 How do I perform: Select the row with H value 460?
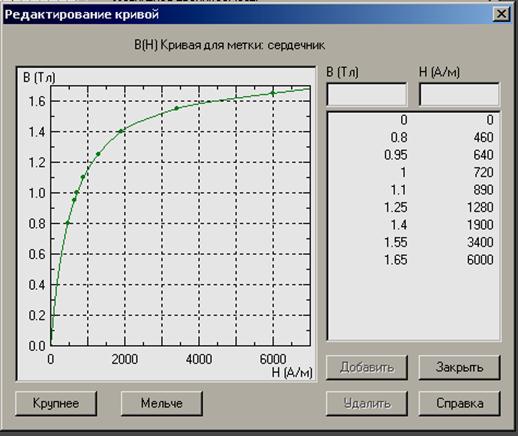point(413,137)
